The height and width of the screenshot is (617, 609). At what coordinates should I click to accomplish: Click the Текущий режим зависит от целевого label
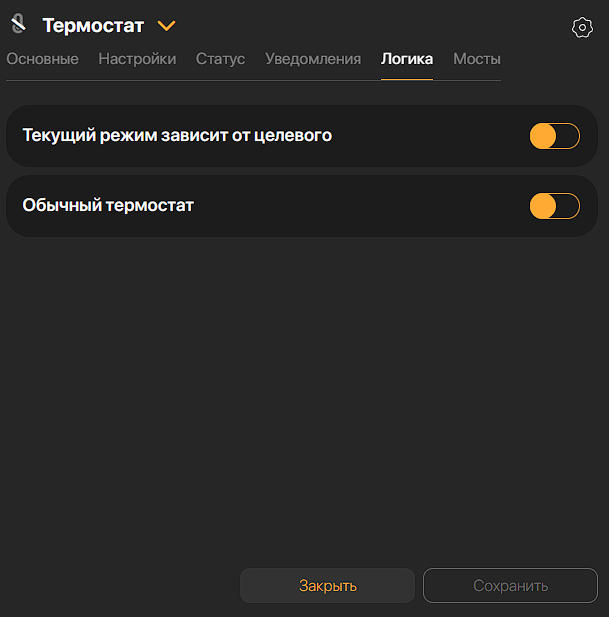[x=177, y=135]
